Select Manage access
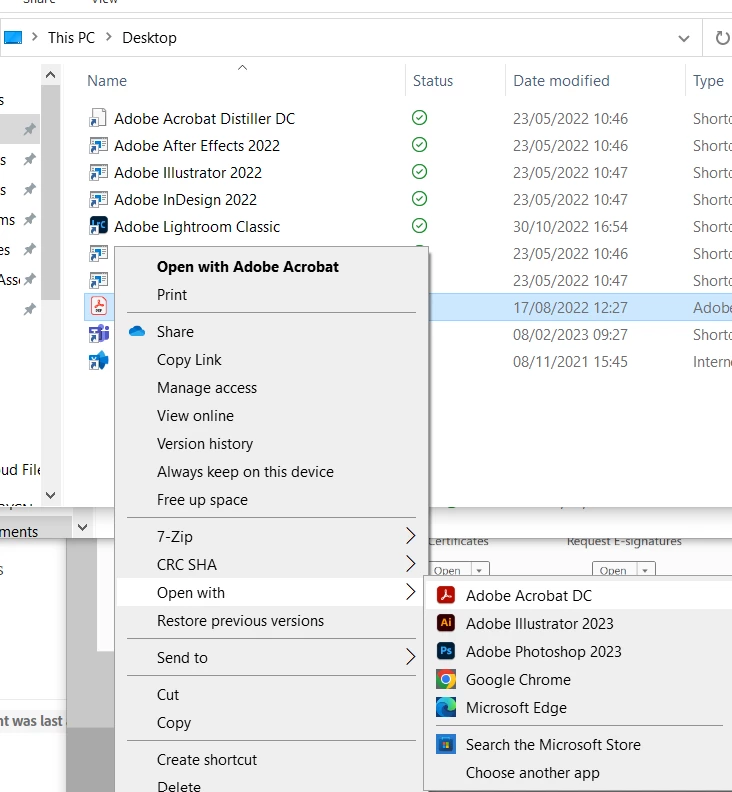 207,387
